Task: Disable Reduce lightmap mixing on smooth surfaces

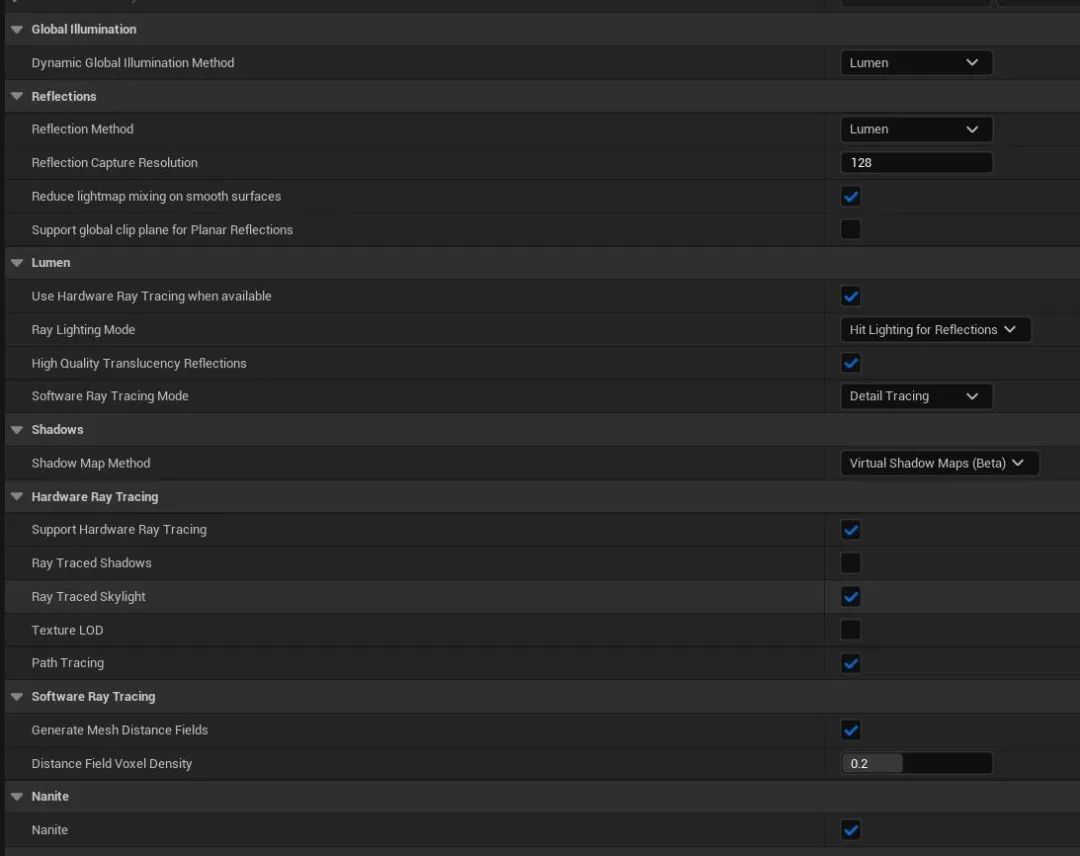Action: coord(851,197)
